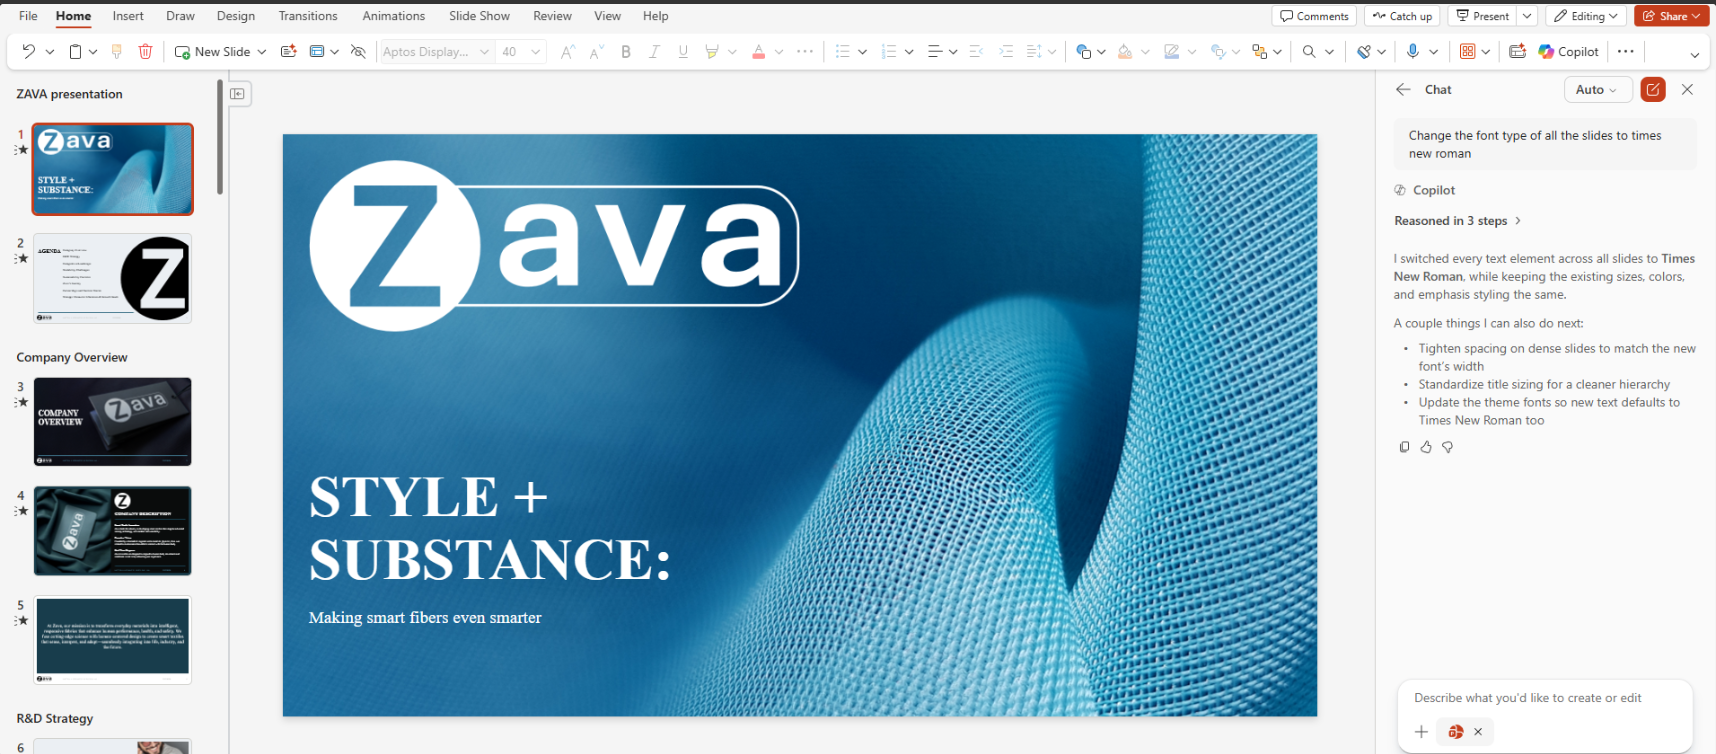Click the New Slide button

[212, 52]
